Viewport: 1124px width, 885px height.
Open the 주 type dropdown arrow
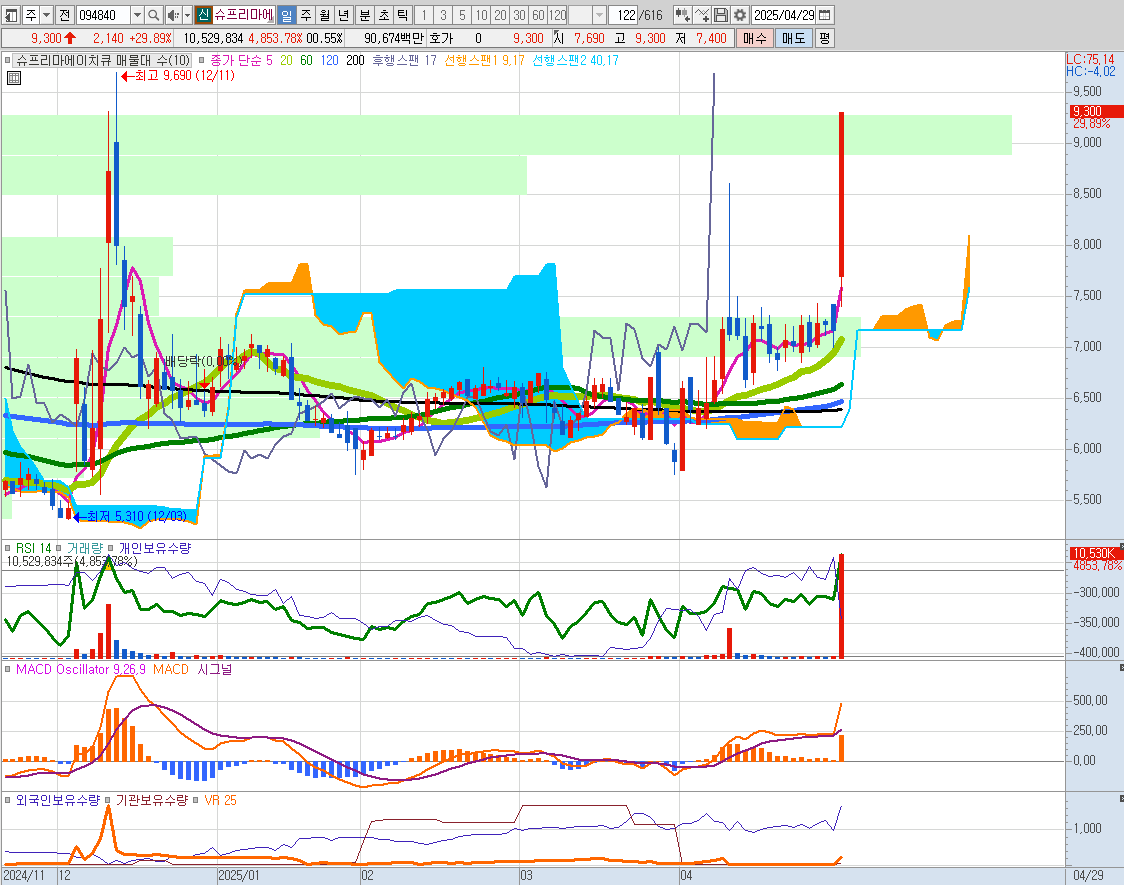point(47,15)
